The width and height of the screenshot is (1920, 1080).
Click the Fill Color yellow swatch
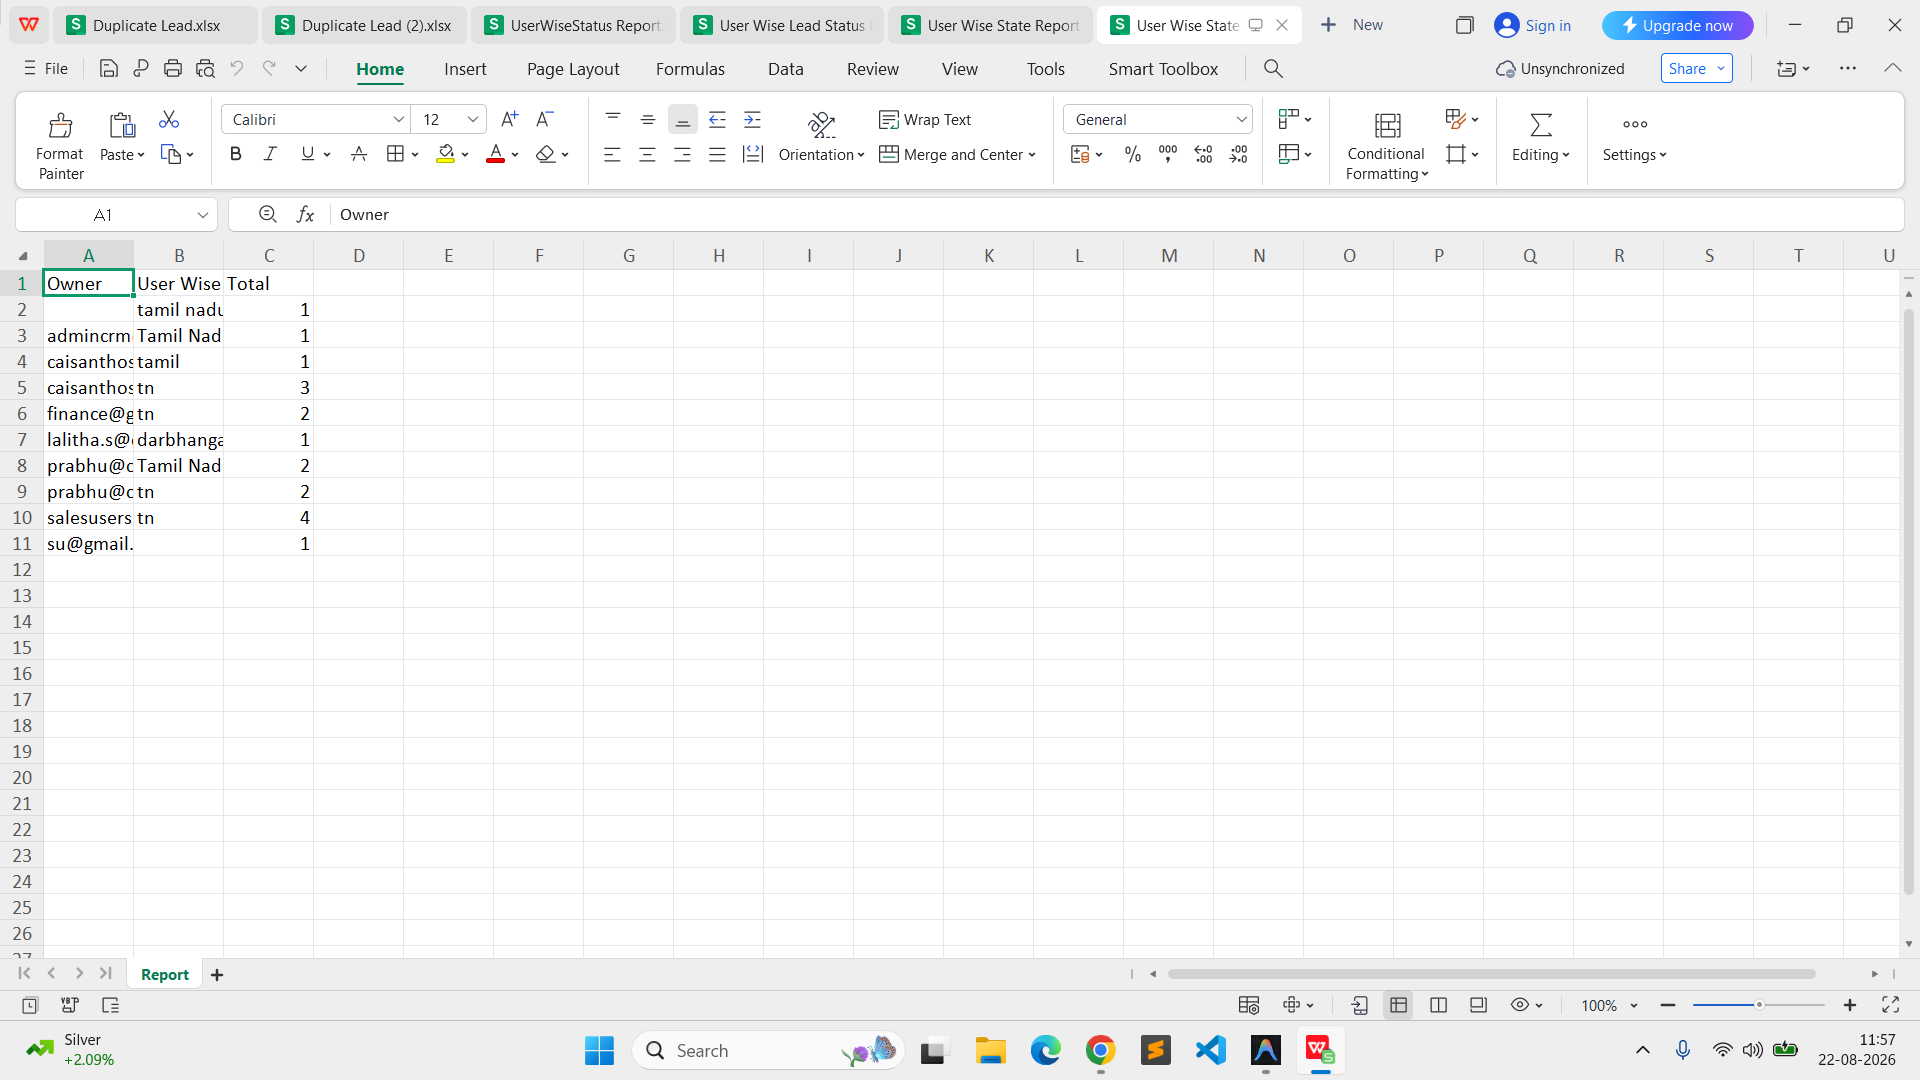point(445,154)
